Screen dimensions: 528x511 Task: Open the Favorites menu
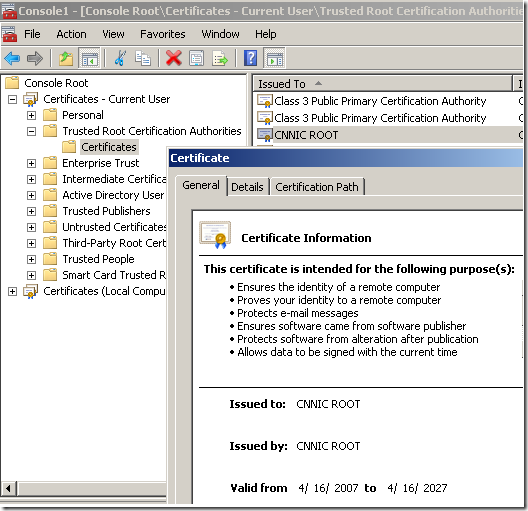coord(163,34)
